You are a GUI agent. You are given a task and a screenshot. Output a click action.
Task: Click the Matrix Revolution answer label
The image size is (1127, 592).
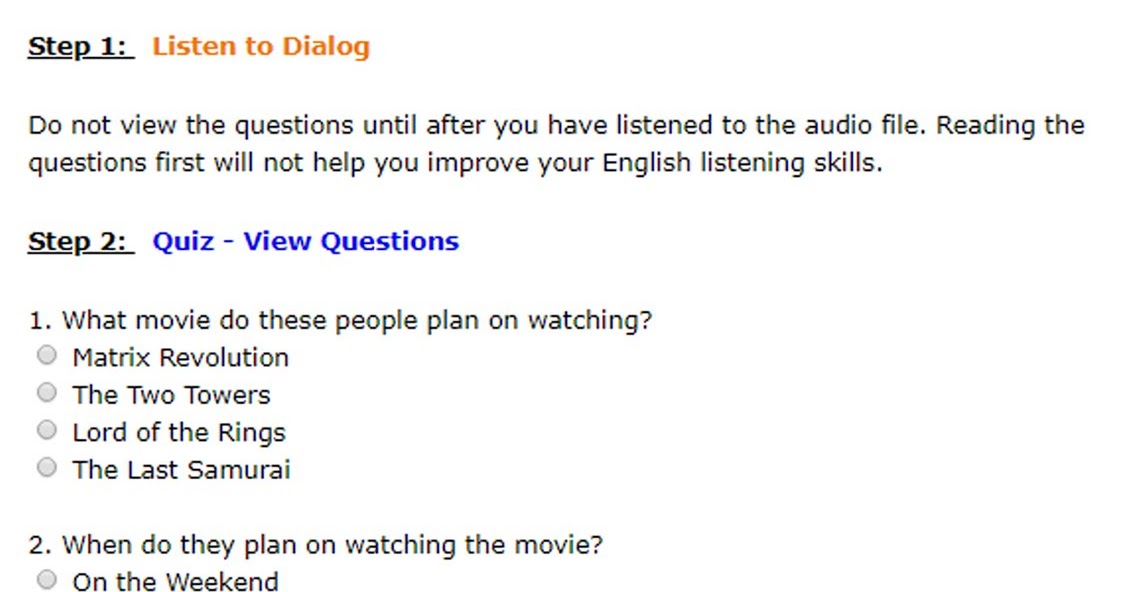[x=180, y=357]
